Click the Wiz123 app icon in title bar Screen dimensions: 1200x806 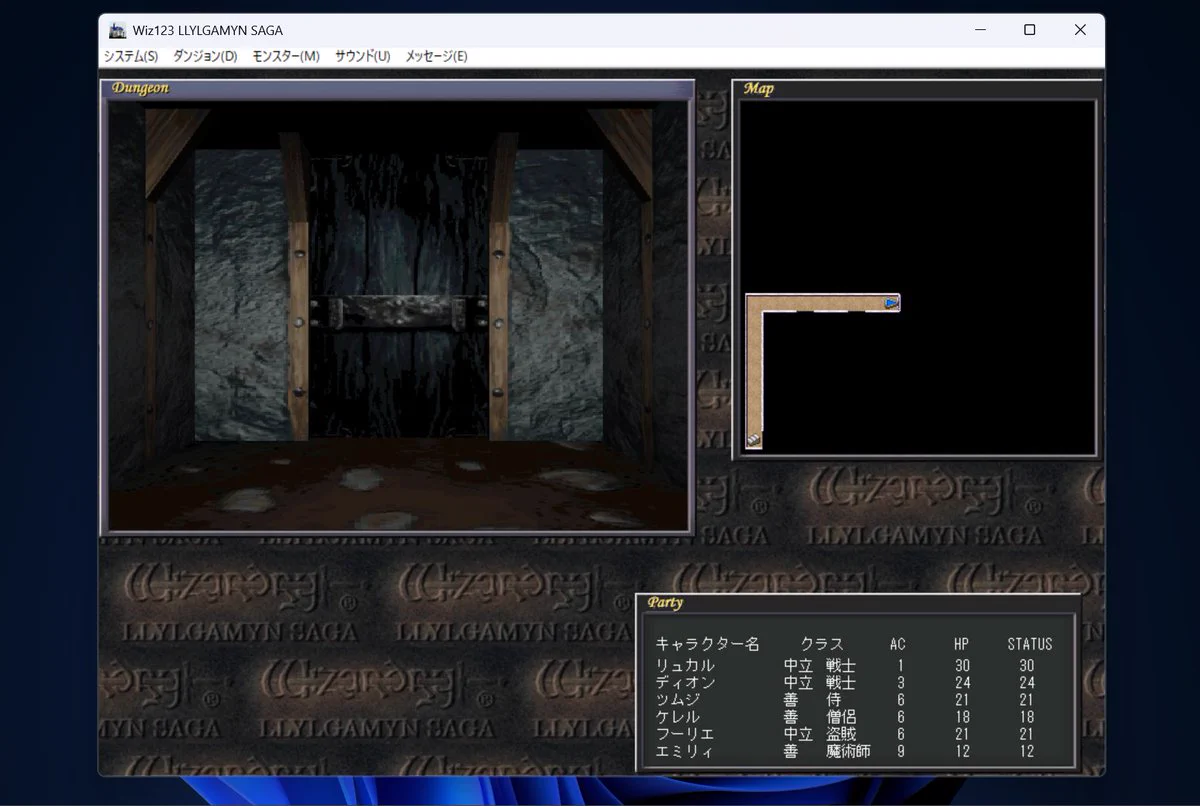(x=118, y=30)
